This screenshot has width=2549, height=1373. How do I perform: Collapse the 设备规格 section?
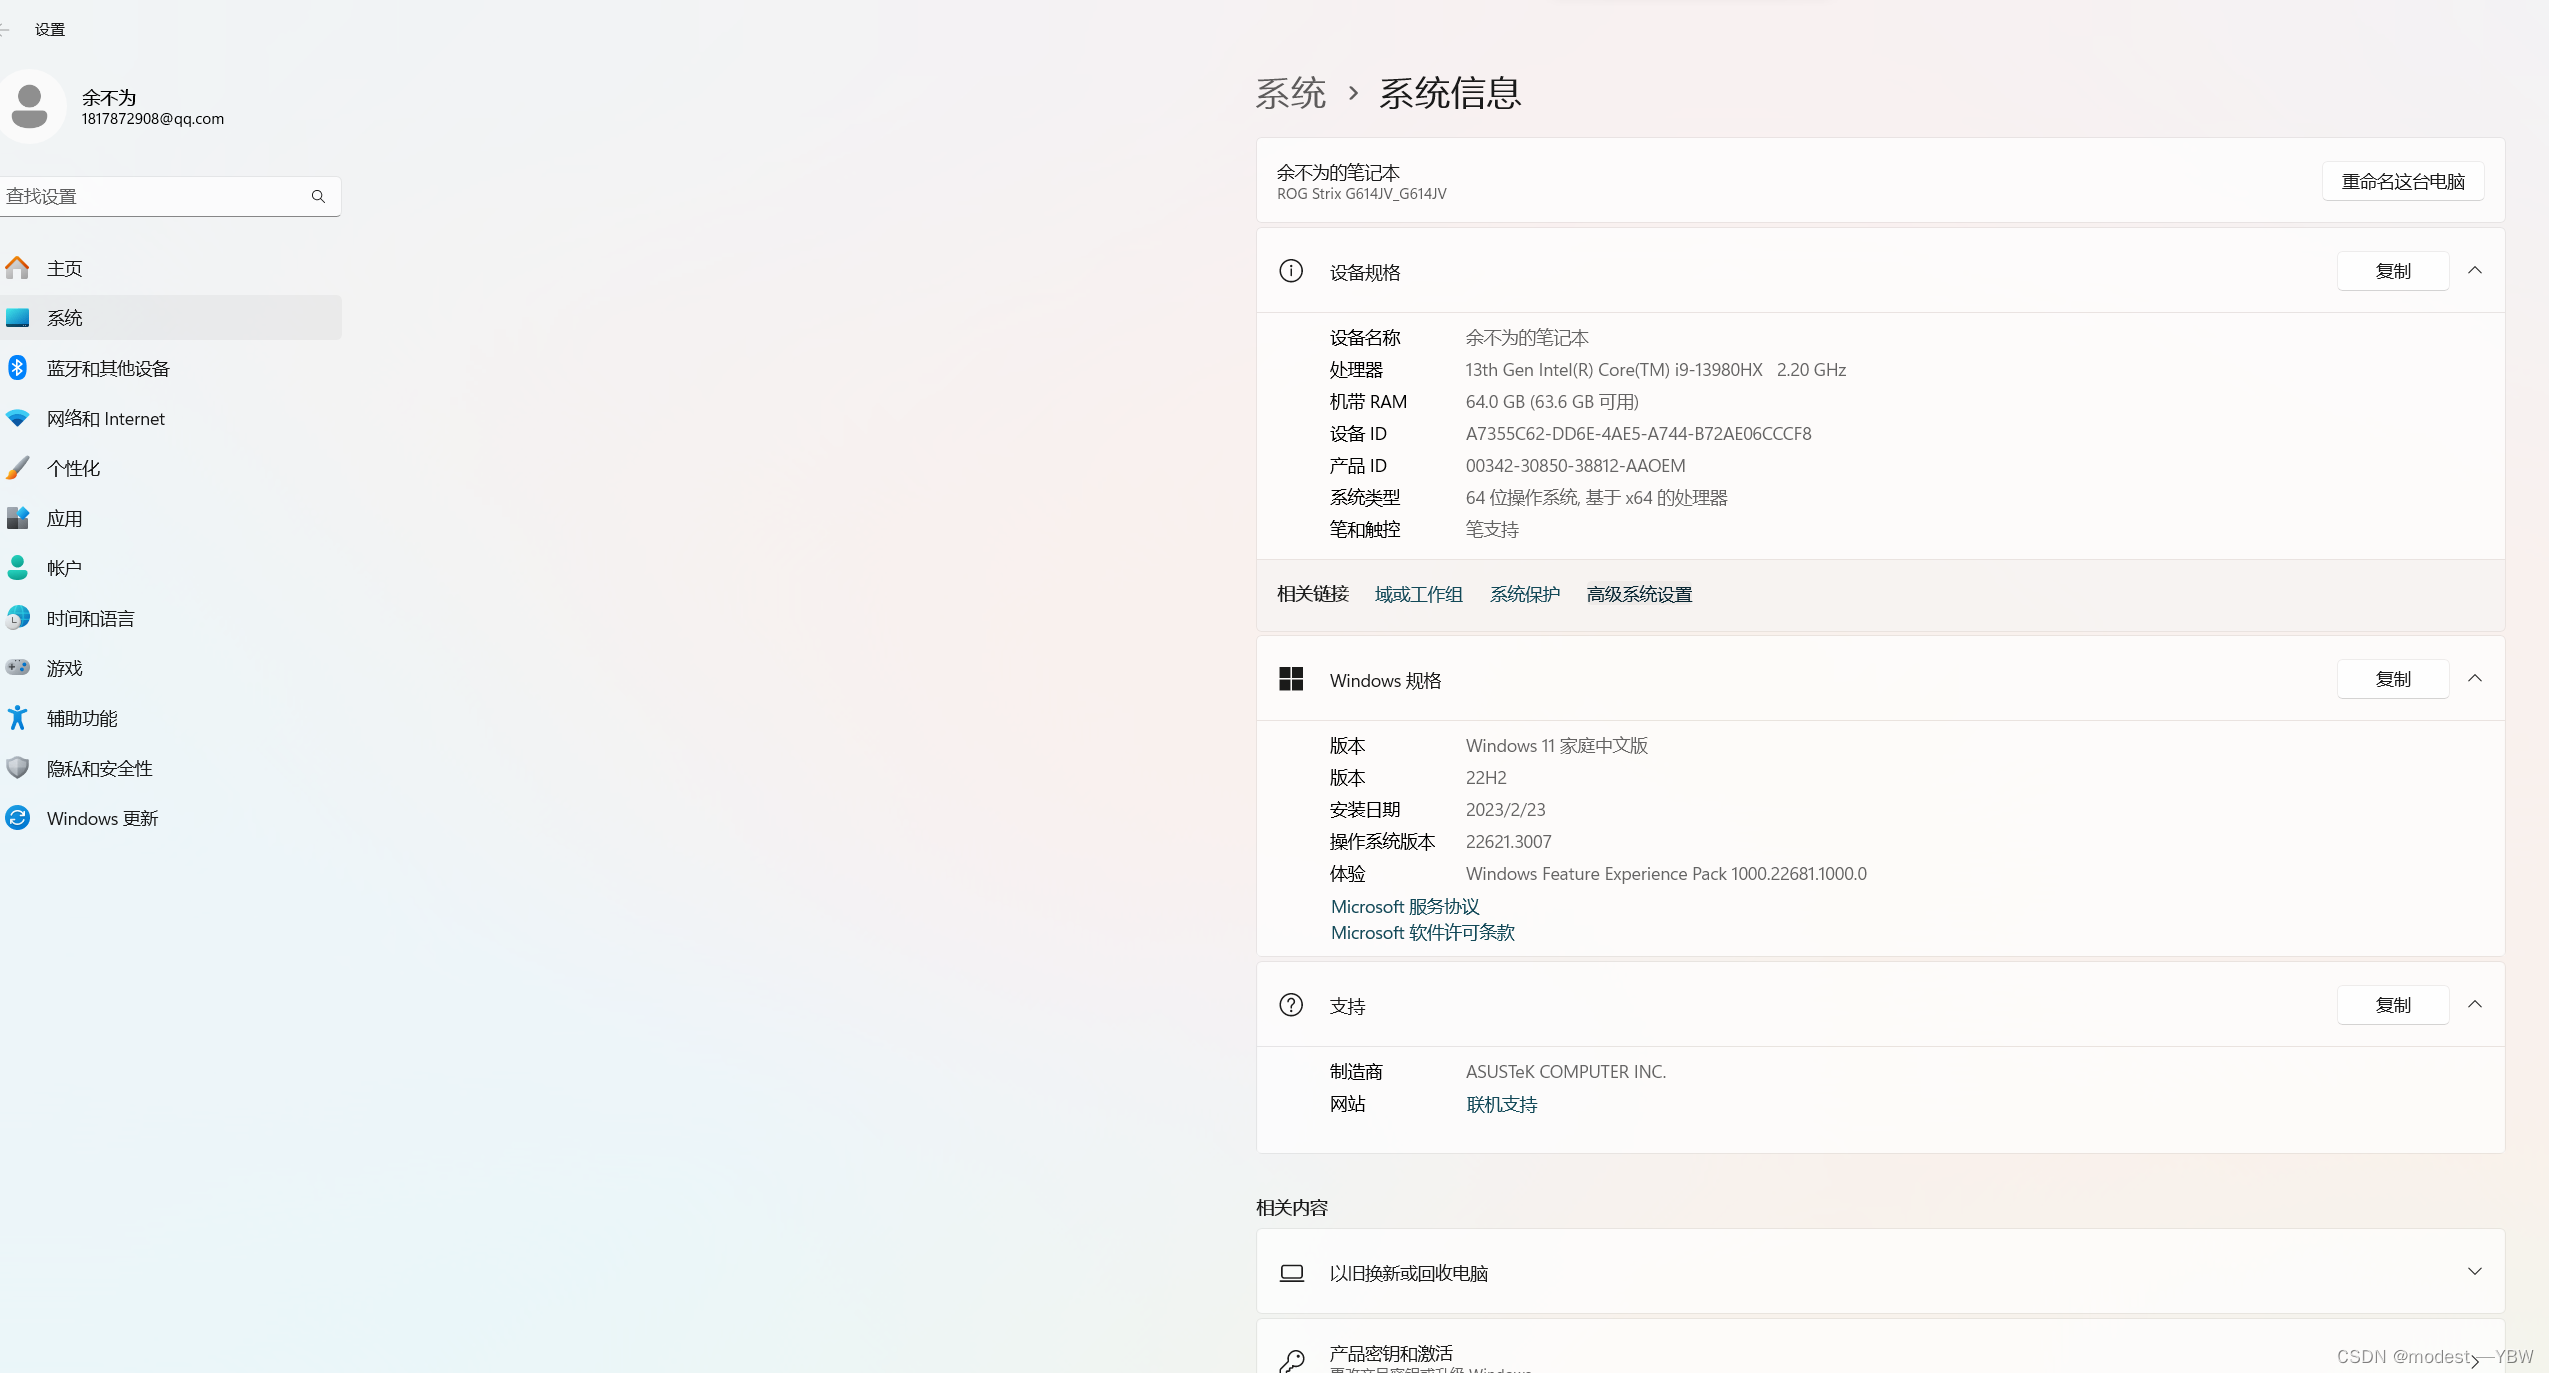point(2474,271)
